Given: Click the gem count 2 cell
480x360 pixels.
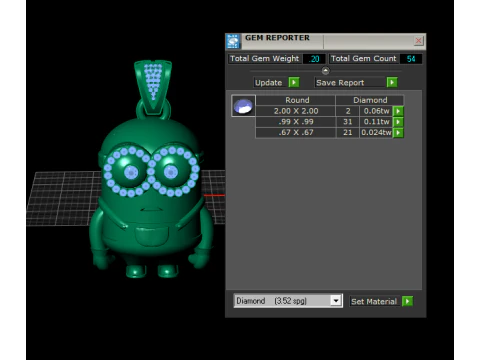Looking at the screenshot, I should (348, 111).
